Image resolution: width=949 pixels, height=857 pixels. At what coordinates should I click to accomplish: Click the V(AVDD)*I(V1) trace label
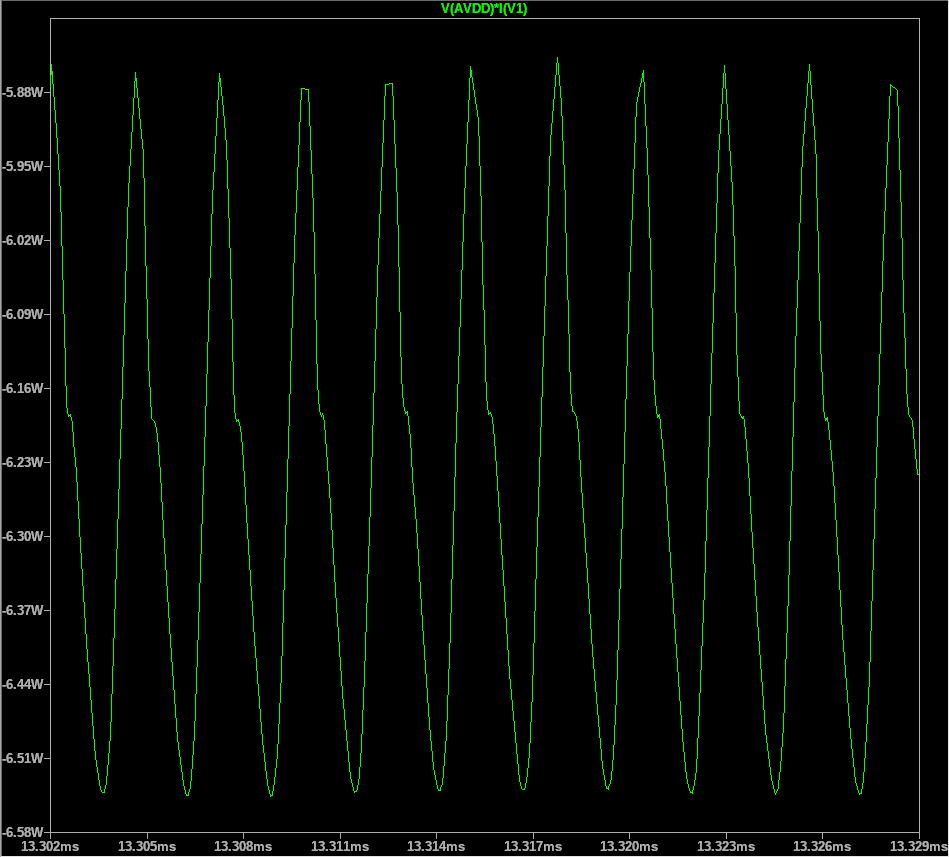[x=484, y=8]
